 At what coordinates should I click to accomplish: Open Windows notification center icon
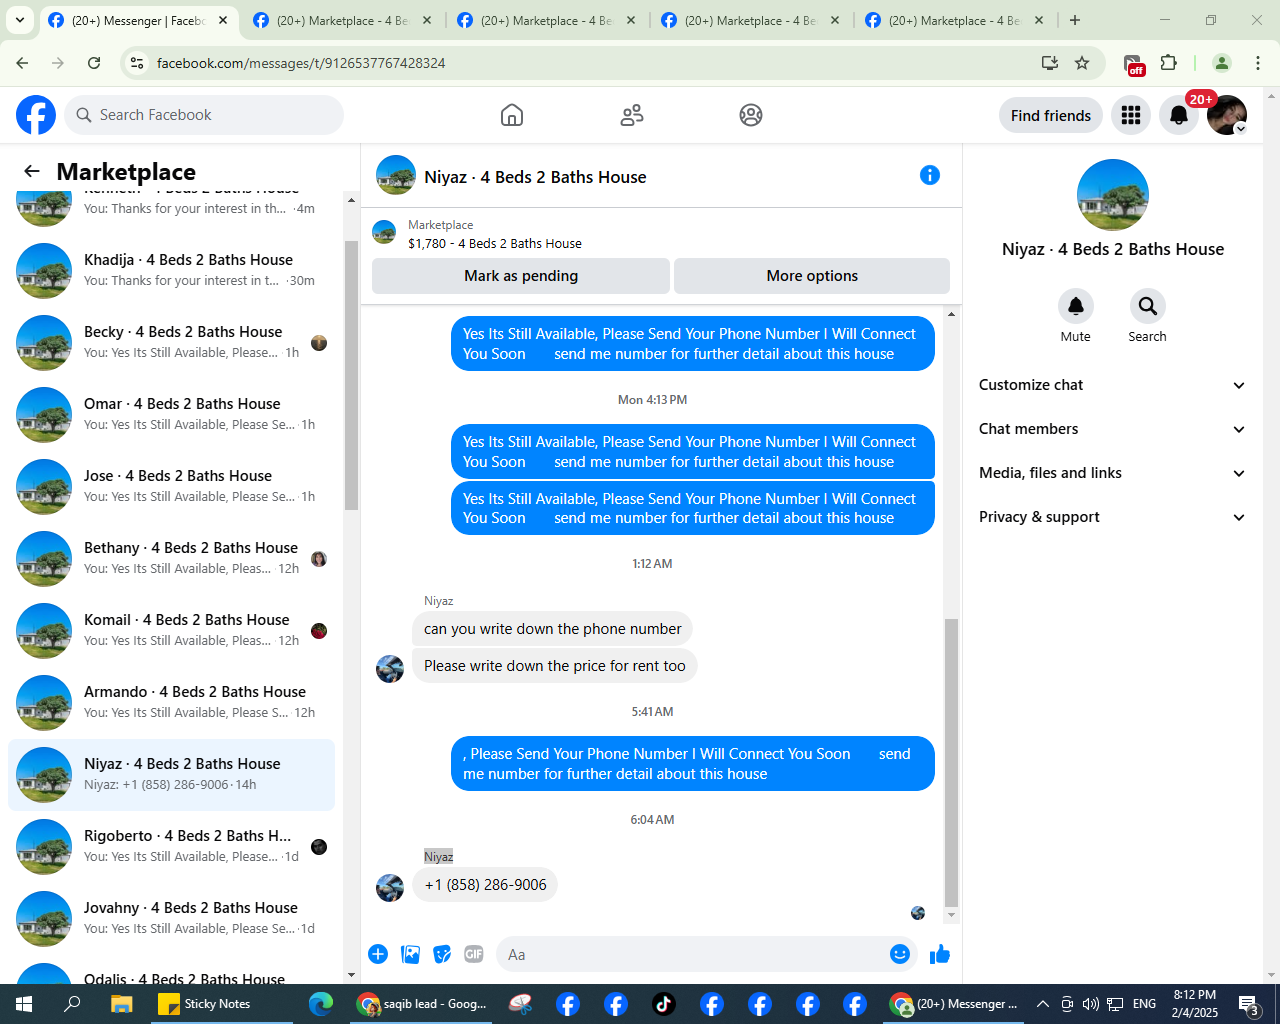coord(1248,1004)
